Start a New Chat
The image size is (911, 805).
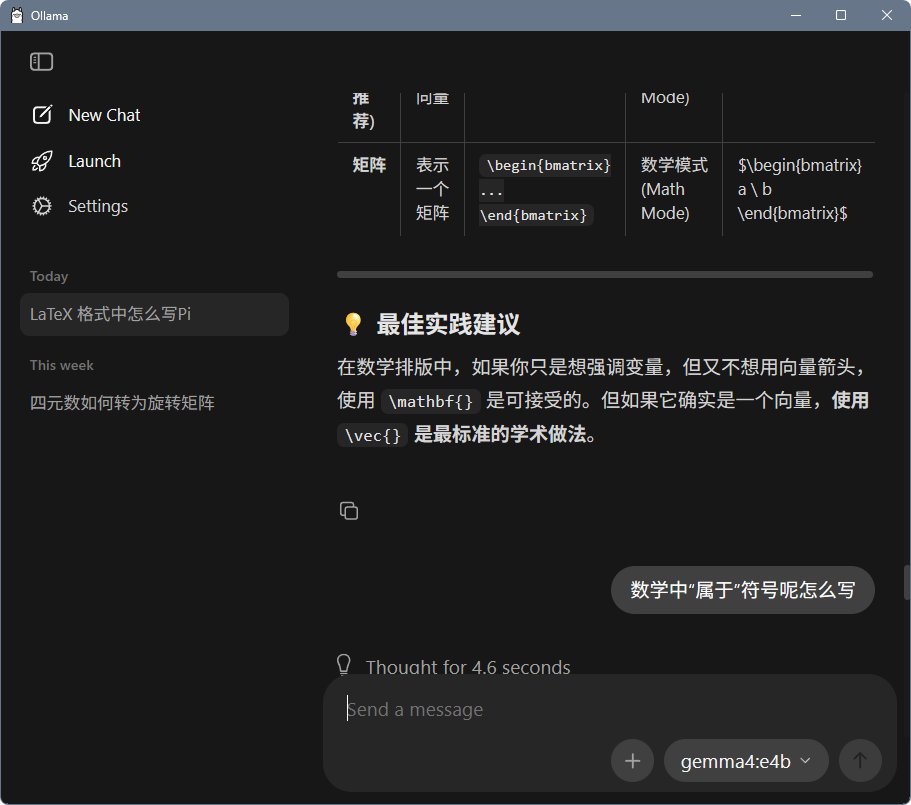(104, 115)
